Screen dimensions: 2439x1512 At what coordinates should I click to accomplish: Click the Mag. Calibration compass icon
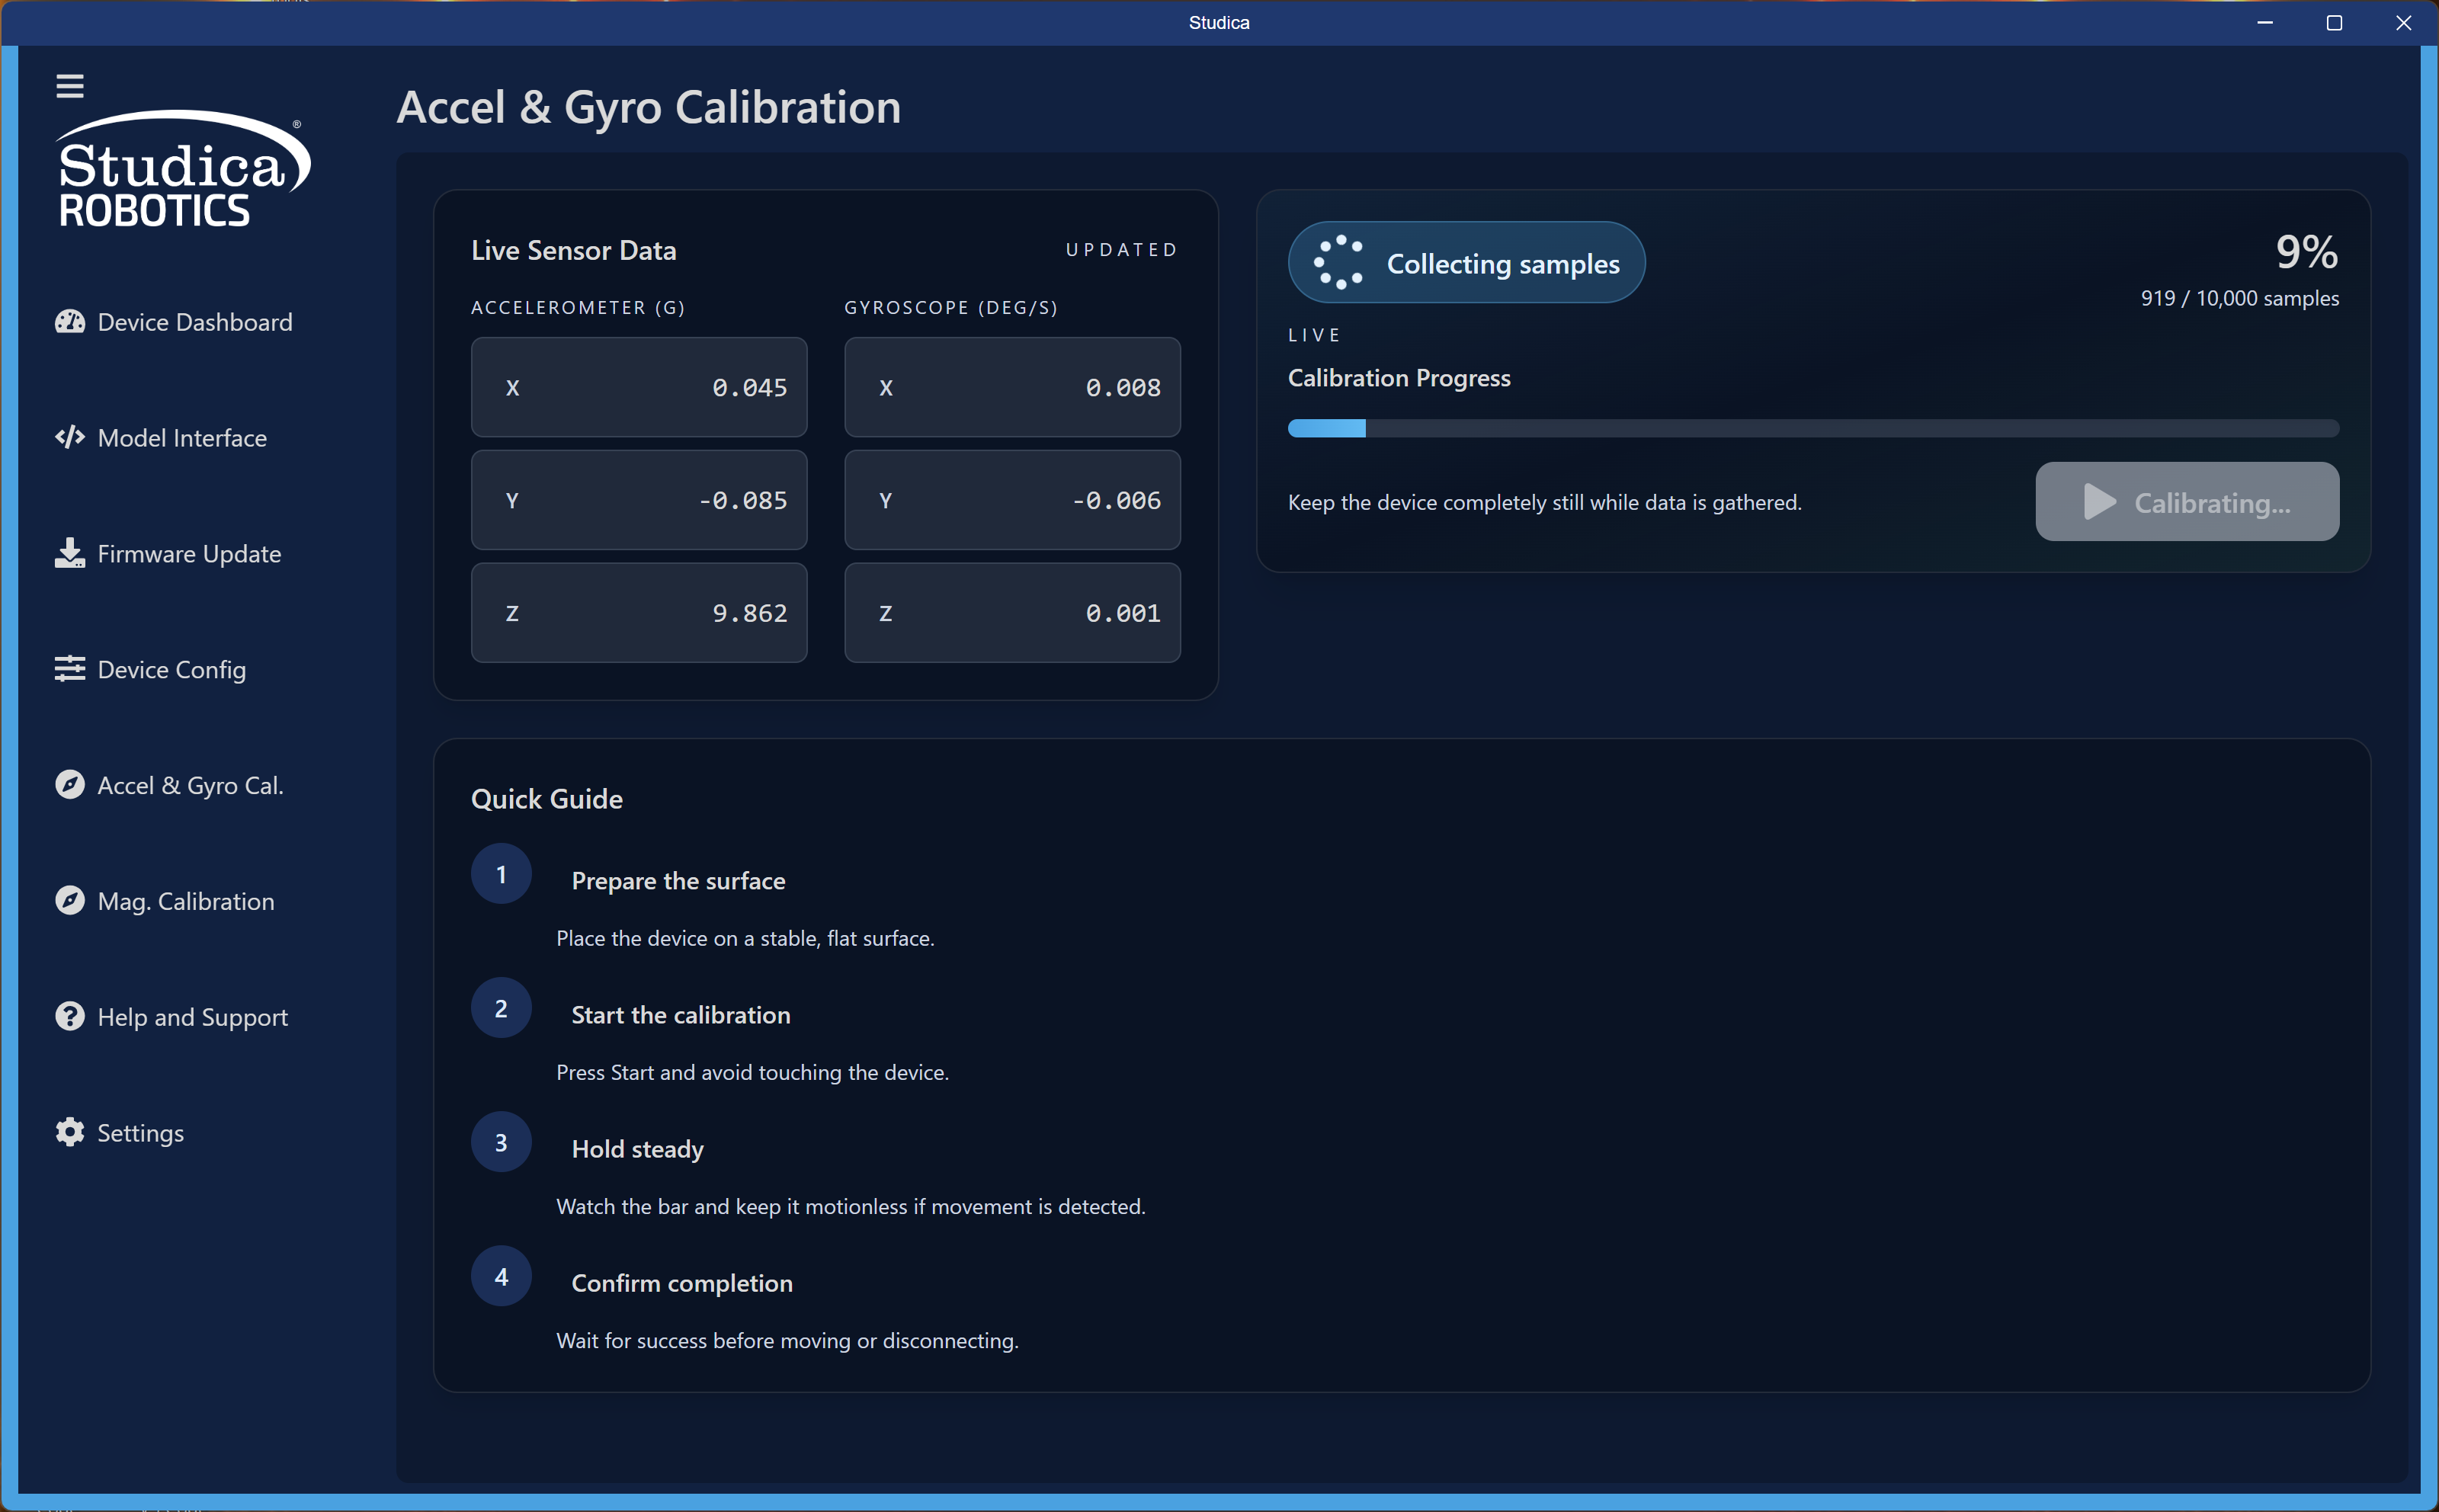(69, 901)
